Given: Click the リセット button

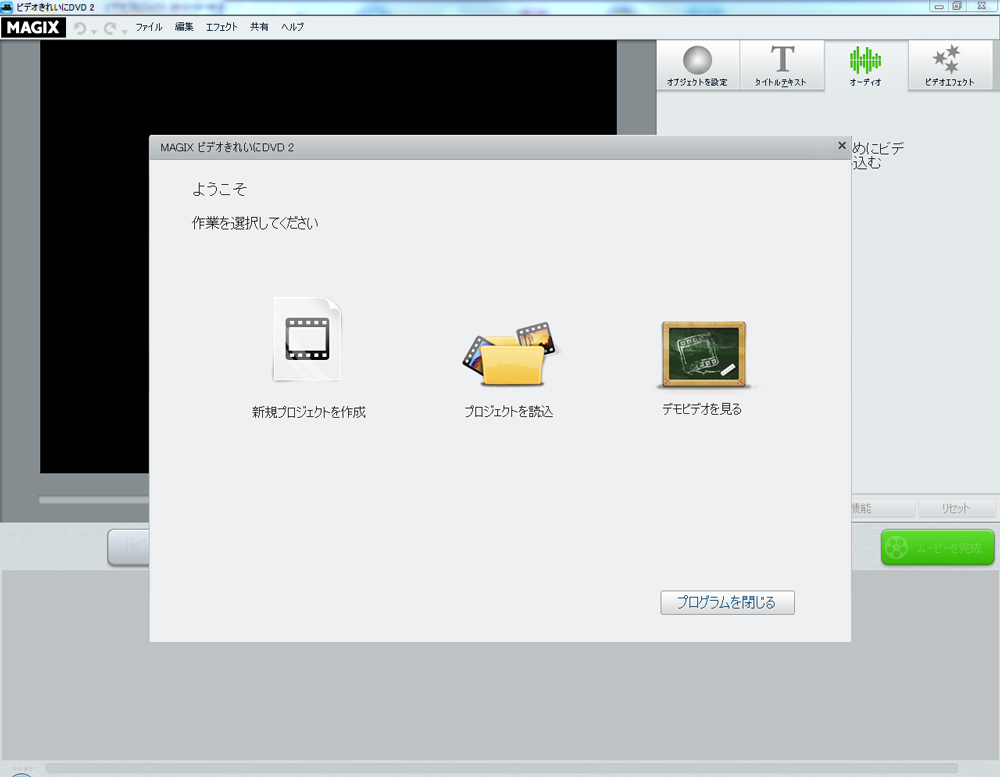Looking at the screenshot, I should [x=956, y=508].
